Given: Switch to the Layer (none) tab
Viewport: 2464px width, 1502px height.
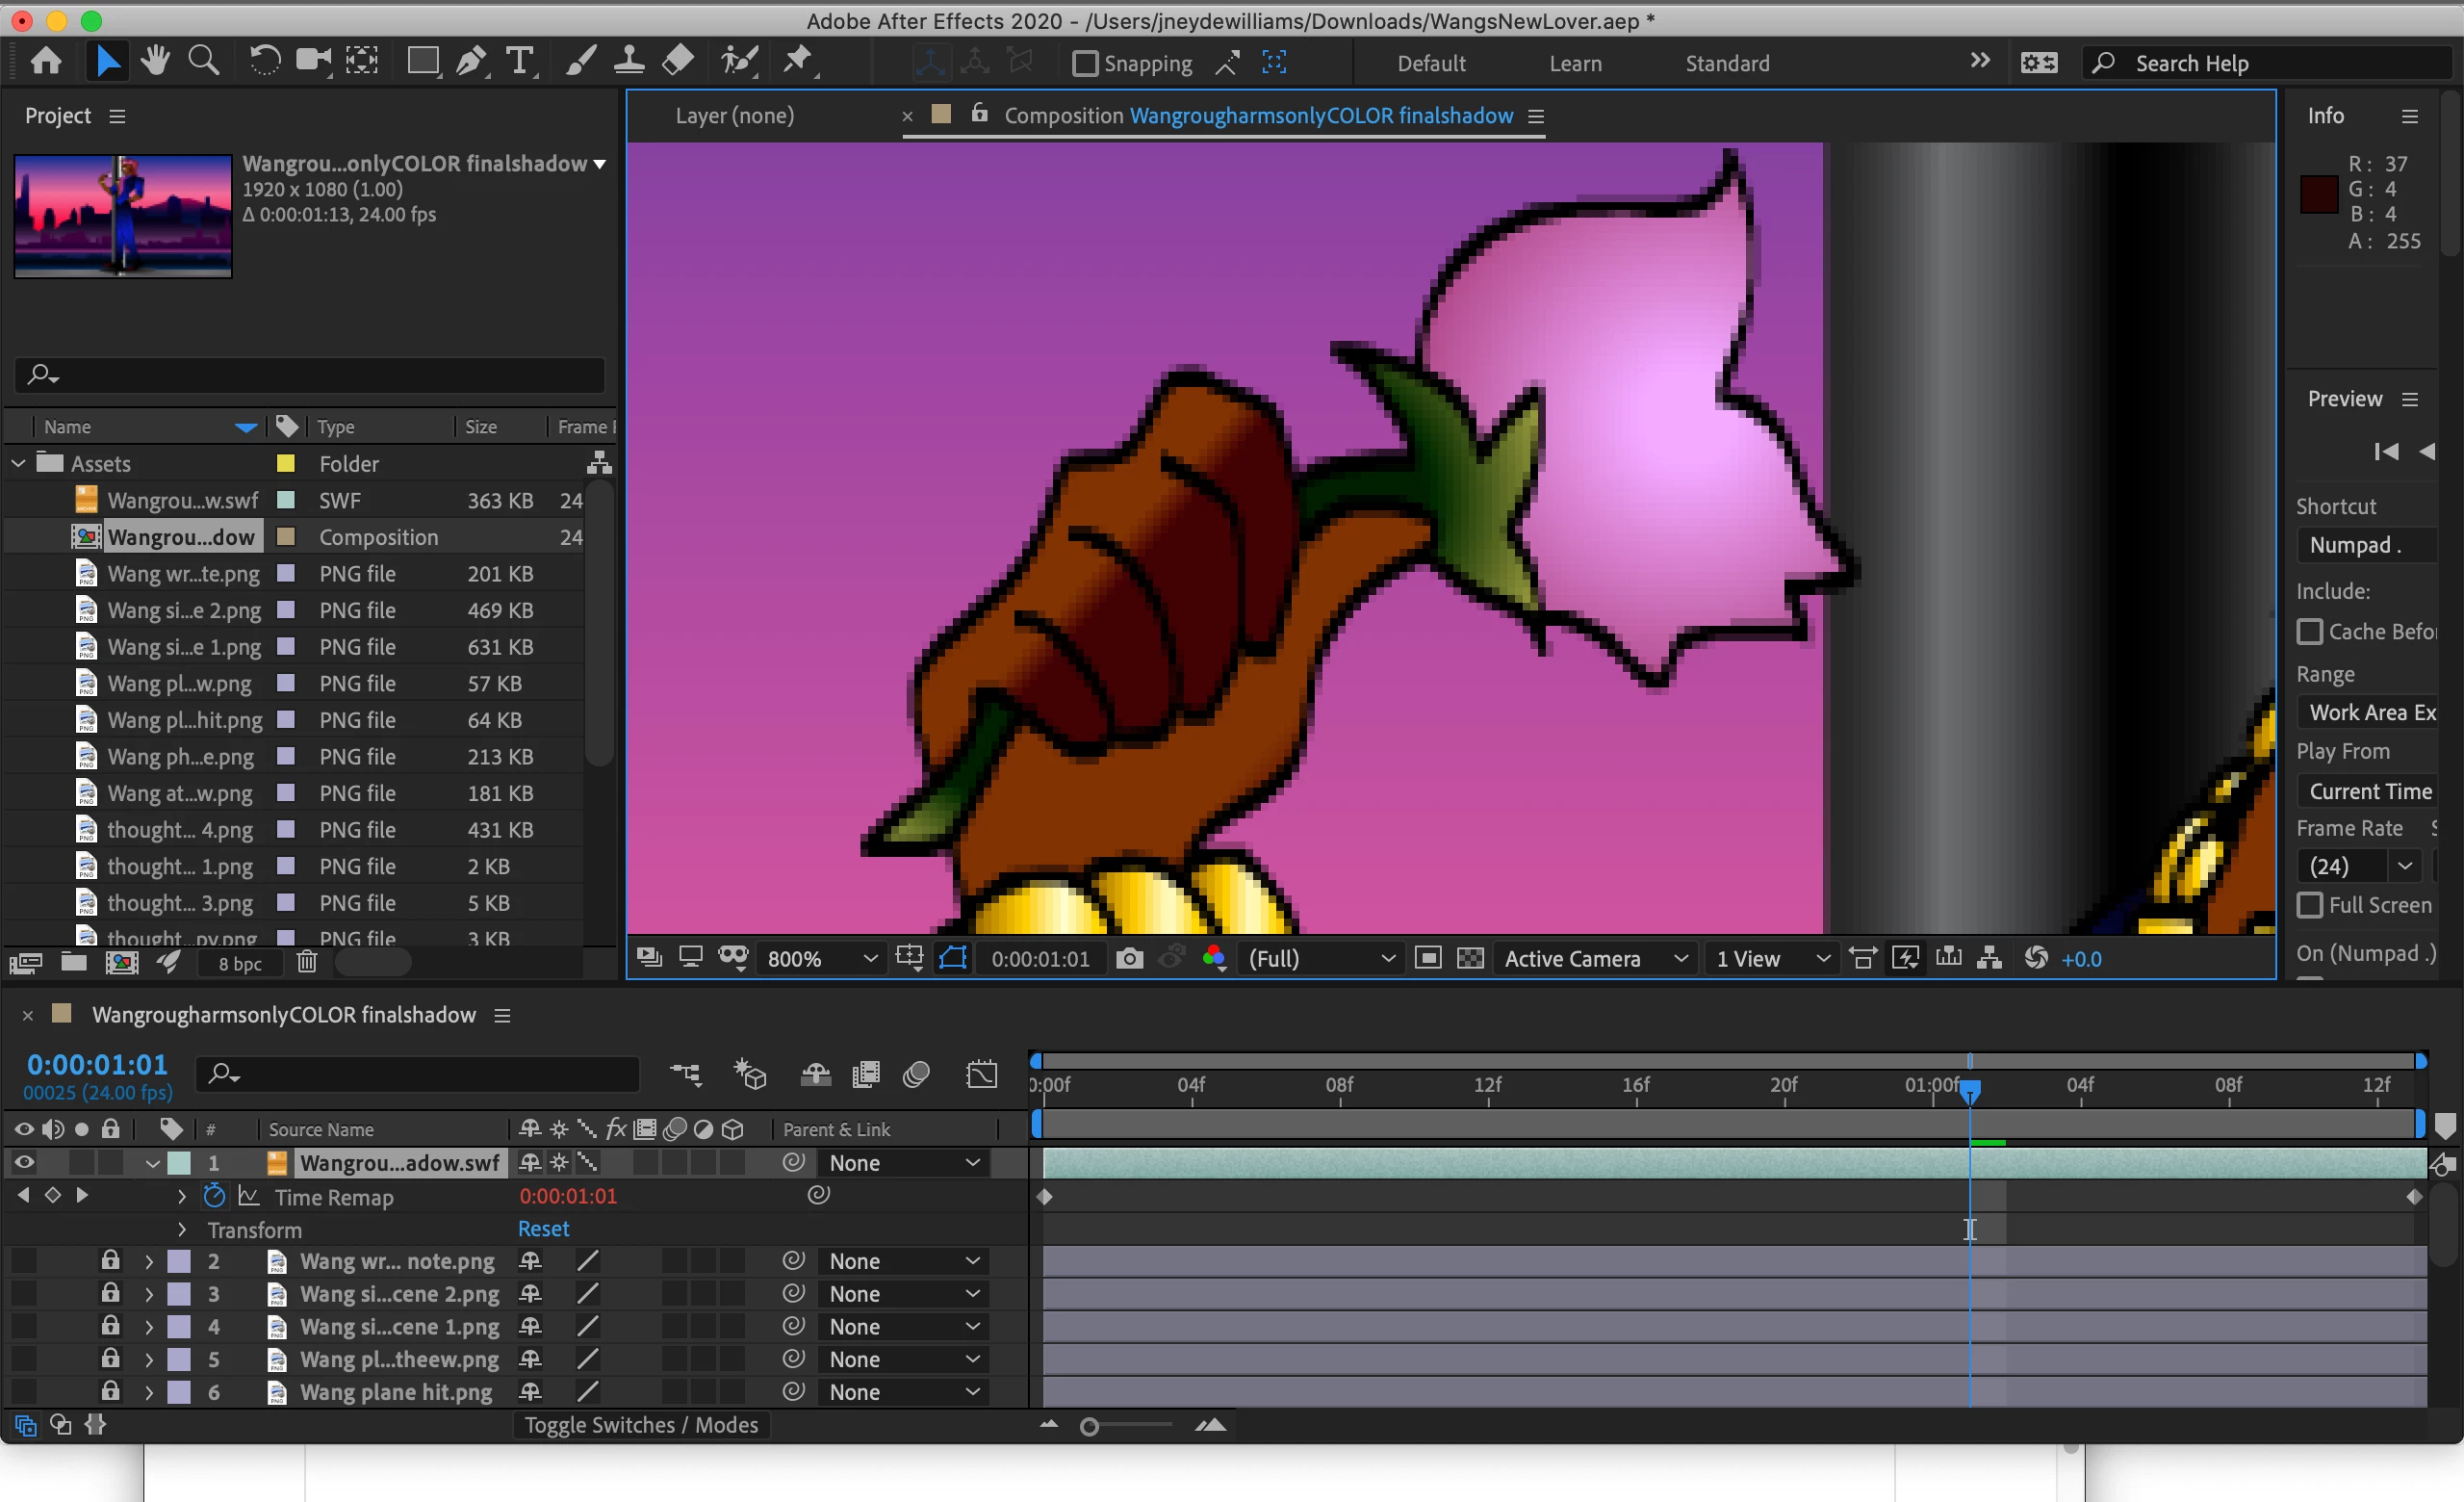Looking at the screenshot, I should [734, 116].
